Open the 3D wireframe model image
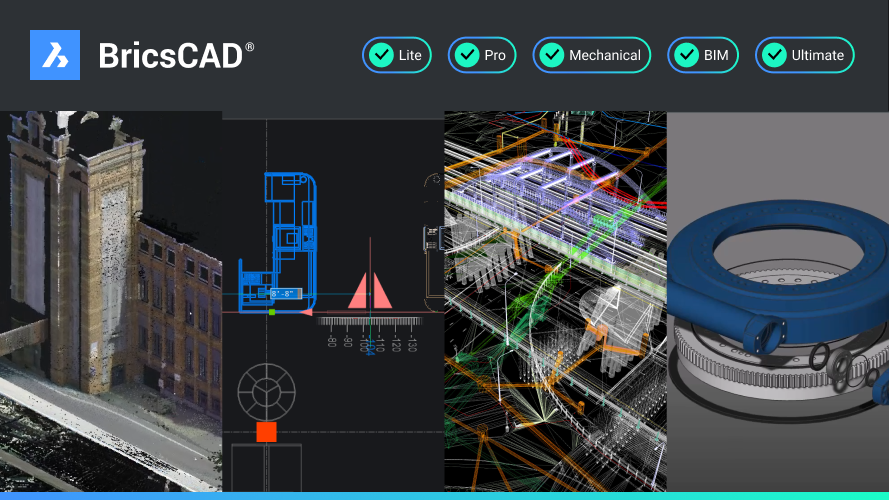This screenshot has height=500, width=889. [x=555, y=300]
